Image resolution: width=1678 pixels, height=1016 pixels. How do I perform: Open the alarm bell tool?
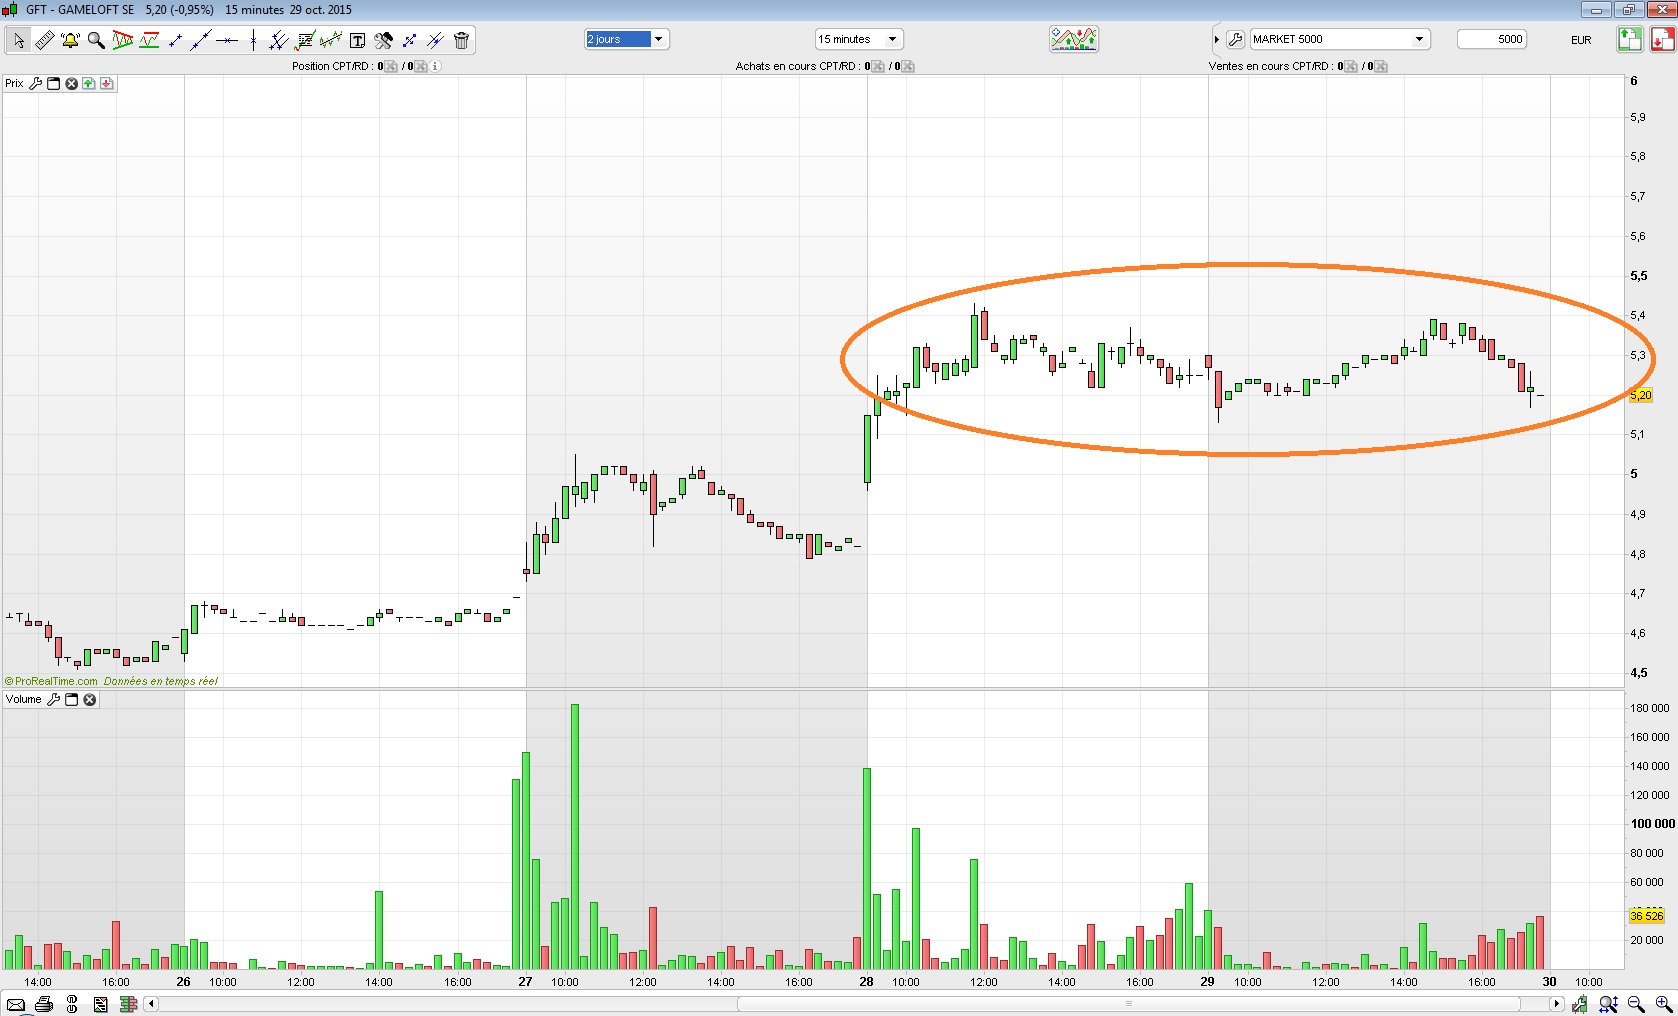tap(70, 40)
